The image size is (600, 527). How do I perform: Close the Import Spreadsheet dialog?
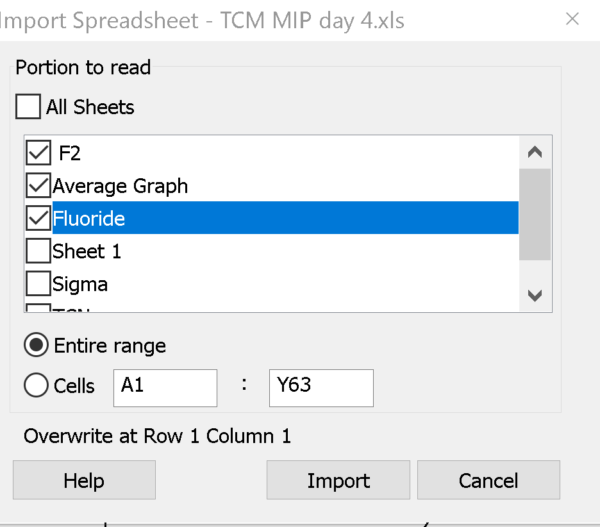(572, 19)
